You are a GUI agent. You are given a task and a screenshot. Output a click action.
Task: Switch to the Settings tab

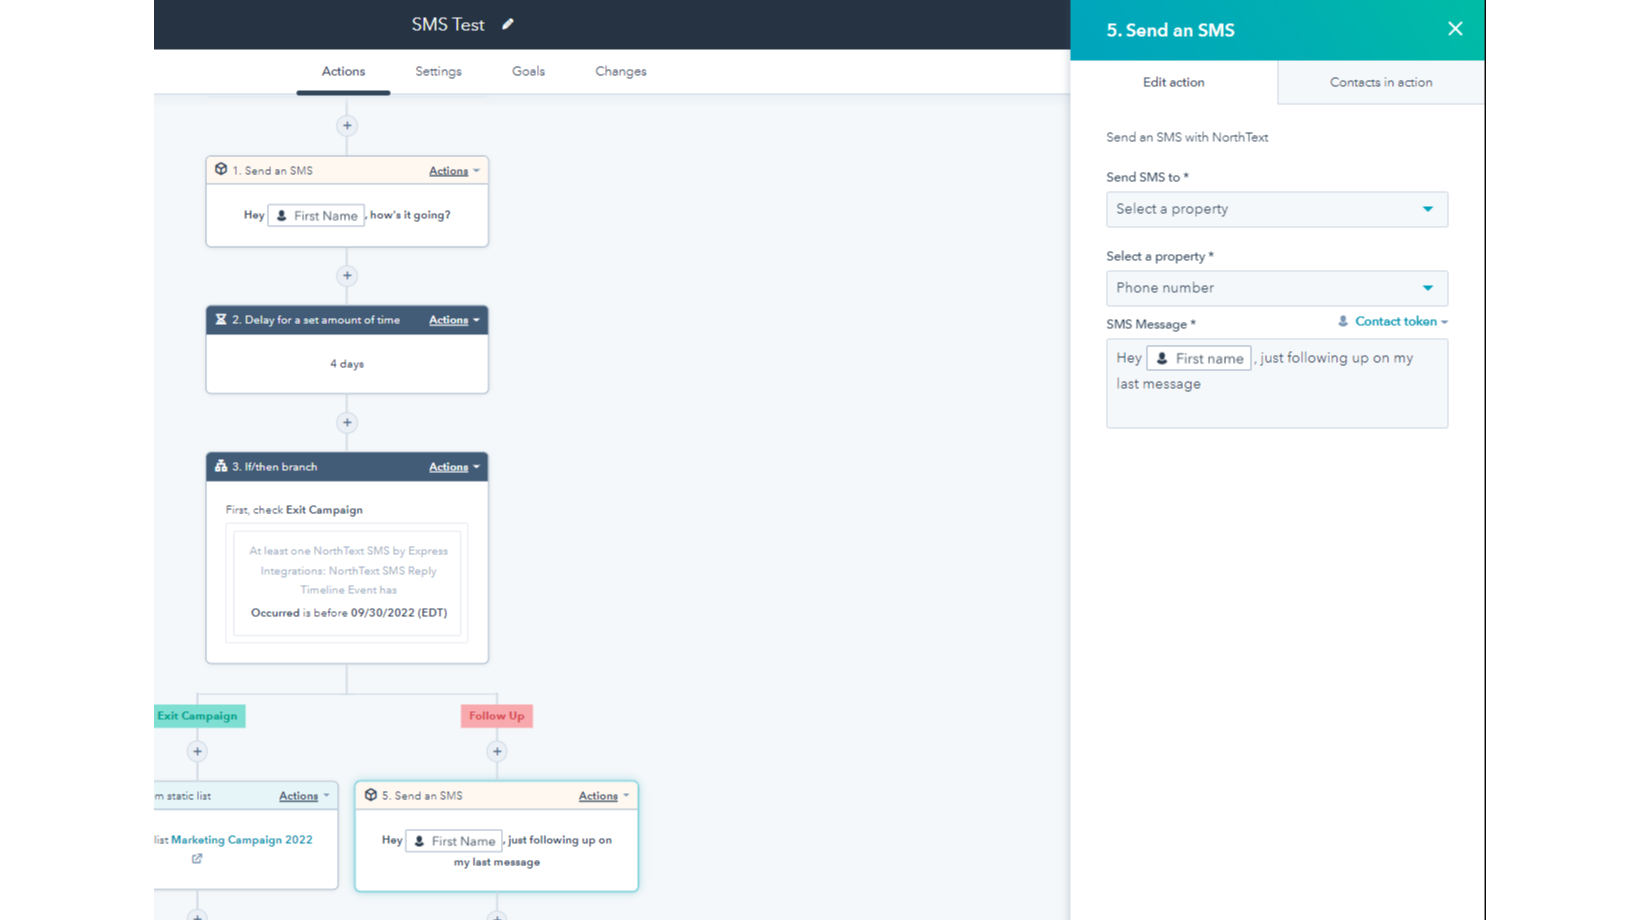pos(438,71)
